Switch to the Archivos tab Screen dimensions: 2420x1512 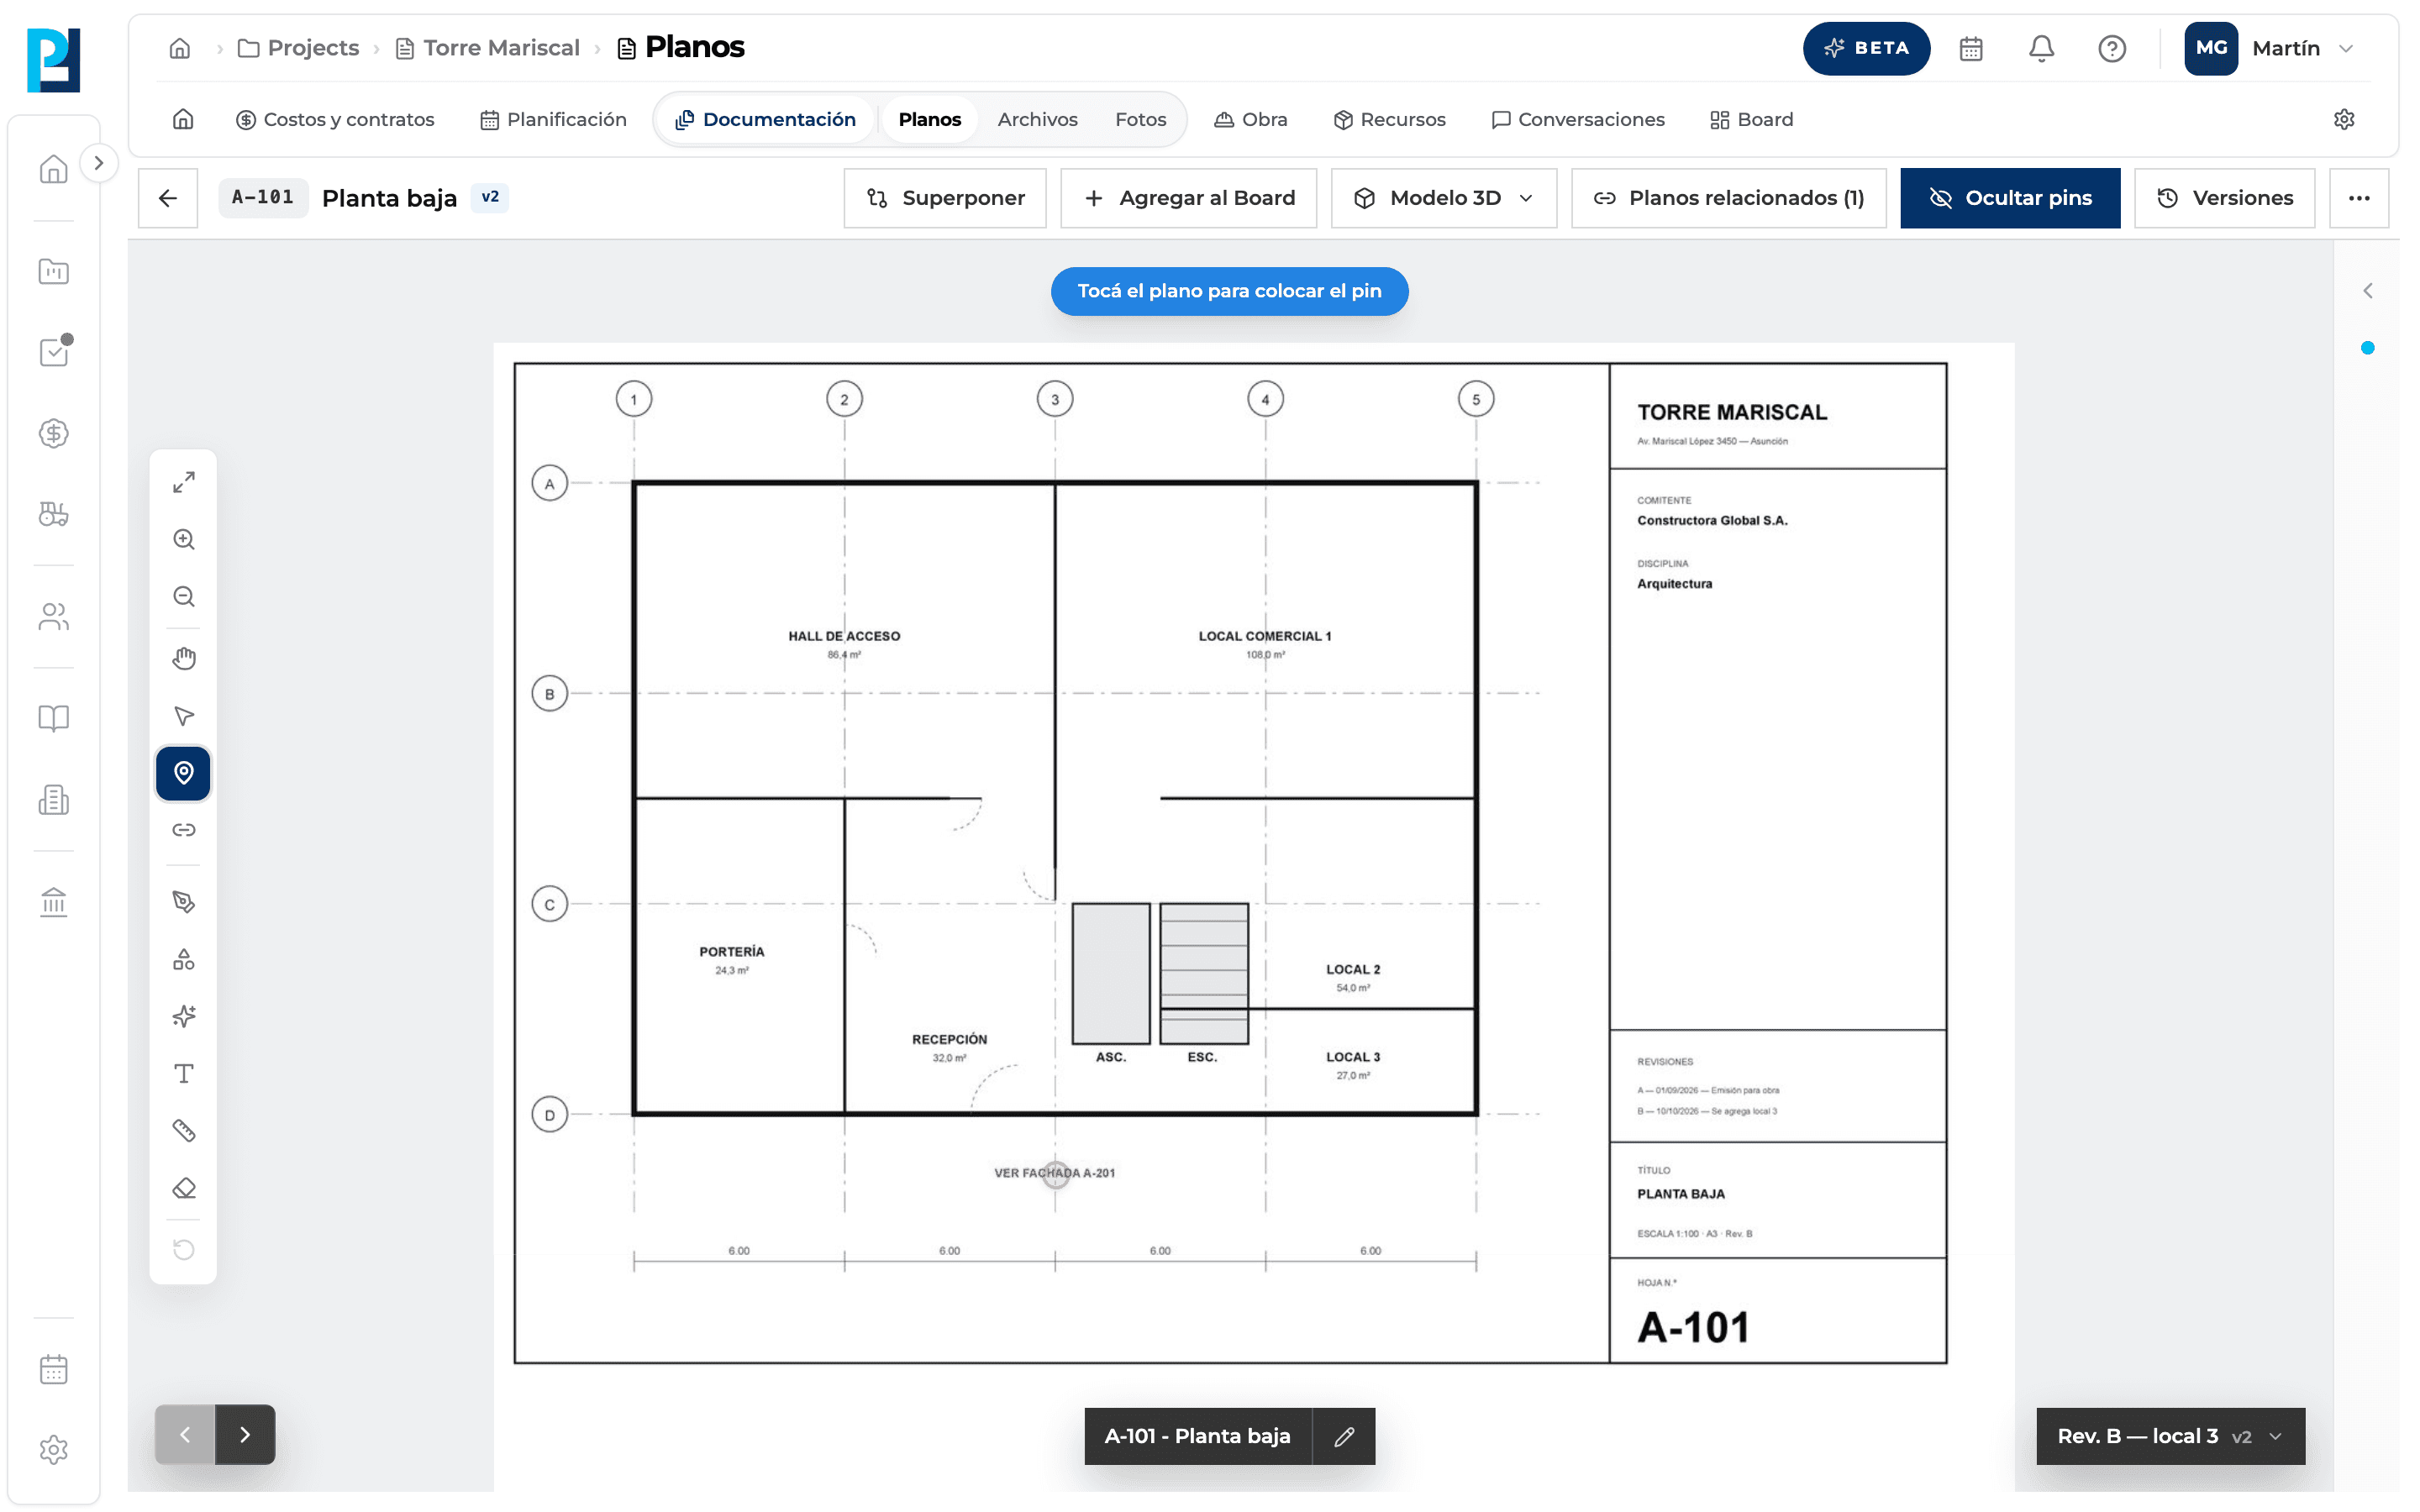pos(1037,119)
